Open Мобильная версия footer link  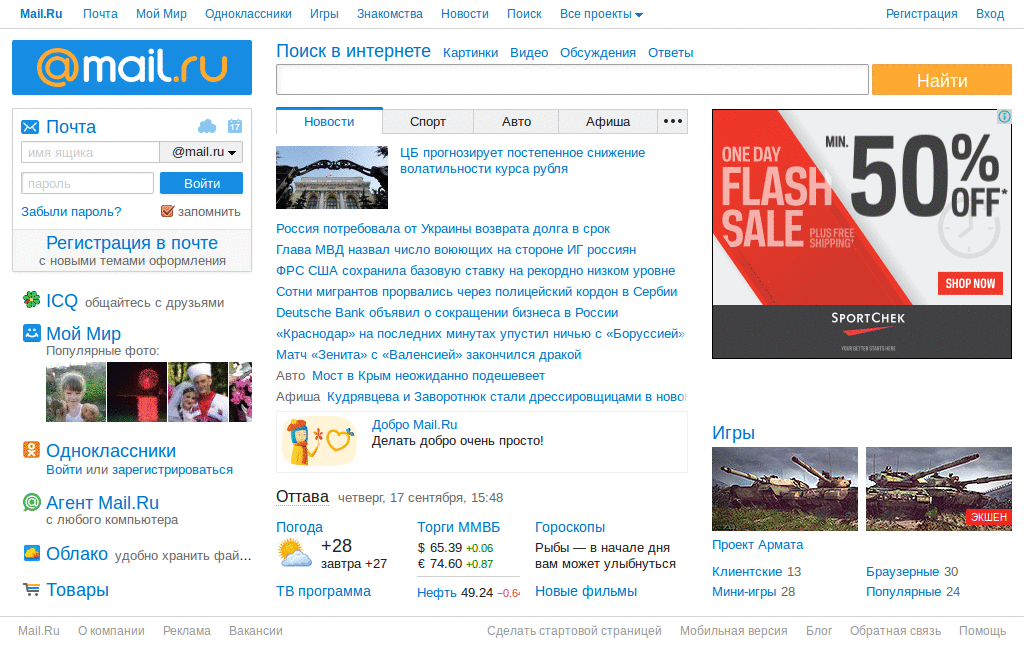coord(733,631)
